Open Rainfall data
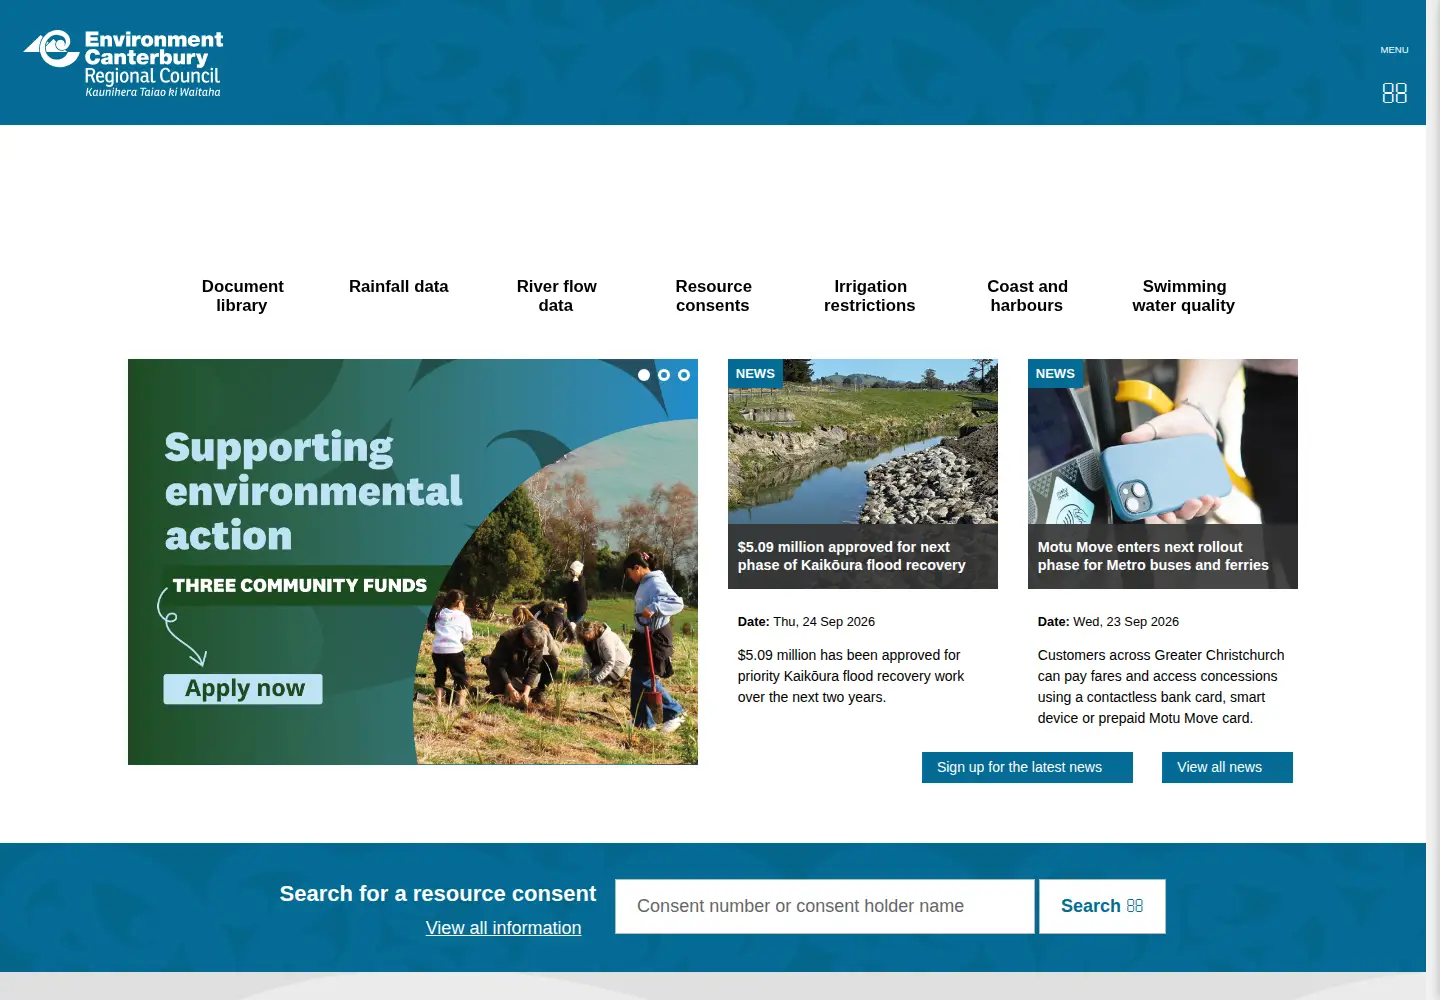Screen dimensions: 1440x1000 point(399,287)
